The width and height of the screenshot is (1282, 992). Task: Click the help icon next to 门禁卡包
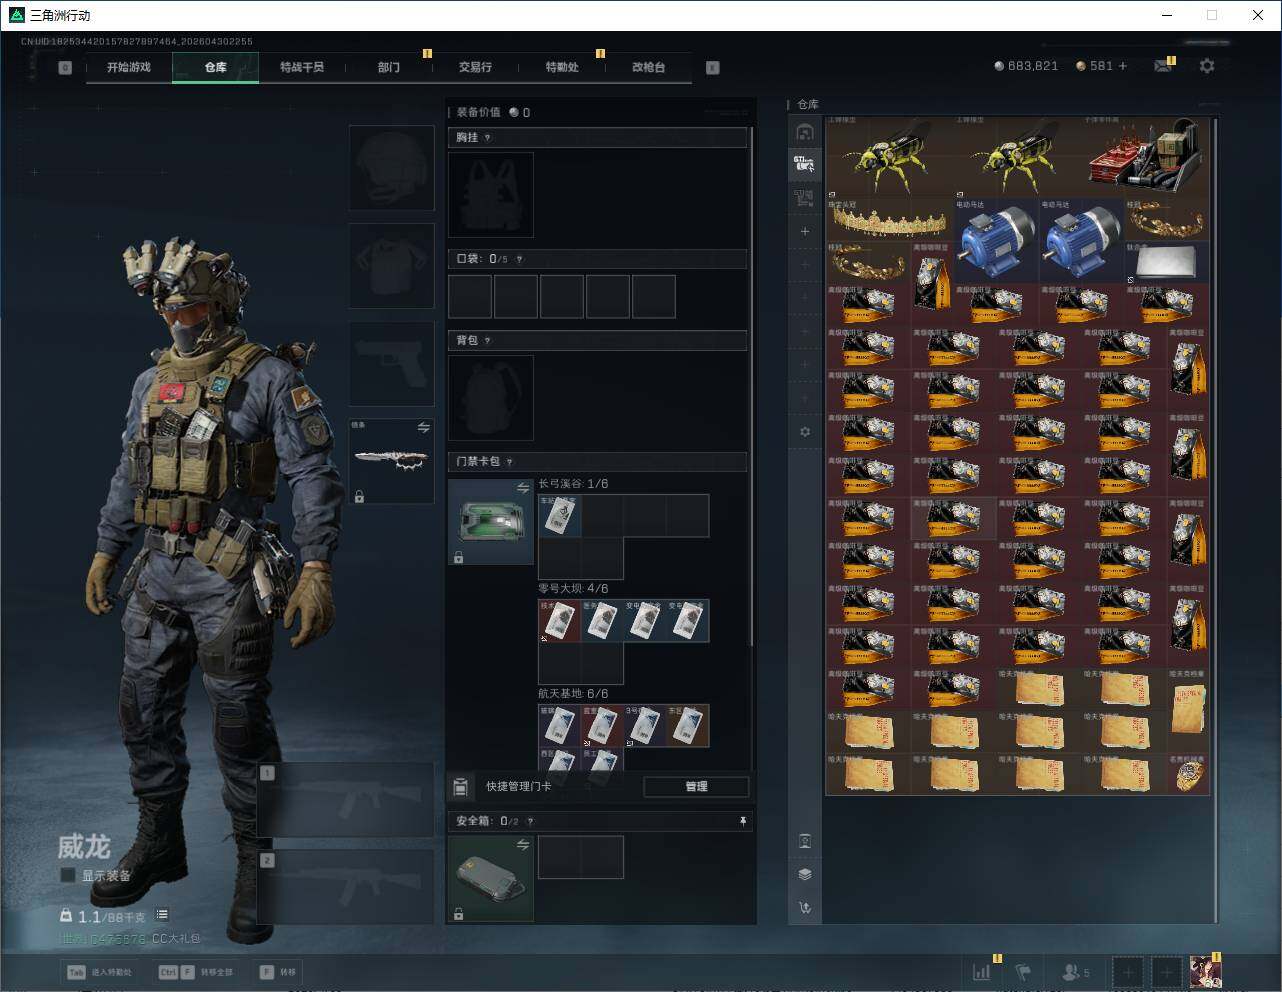coord(510,462)
